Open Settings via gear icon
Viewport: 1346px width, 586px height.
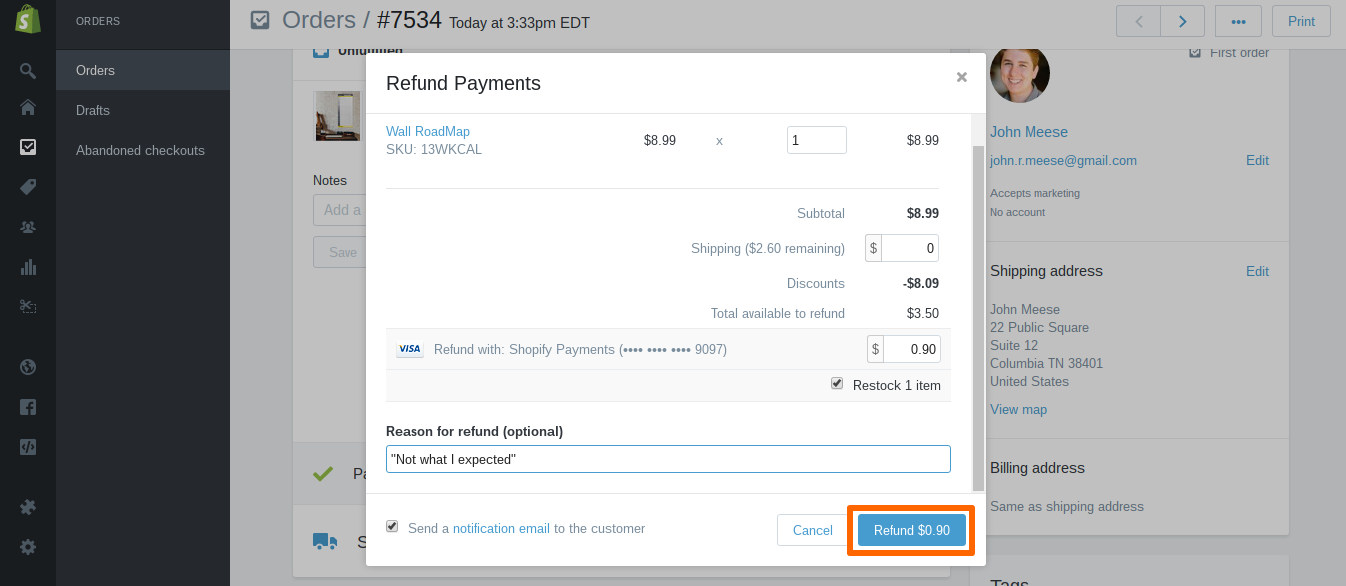(28, 547)
